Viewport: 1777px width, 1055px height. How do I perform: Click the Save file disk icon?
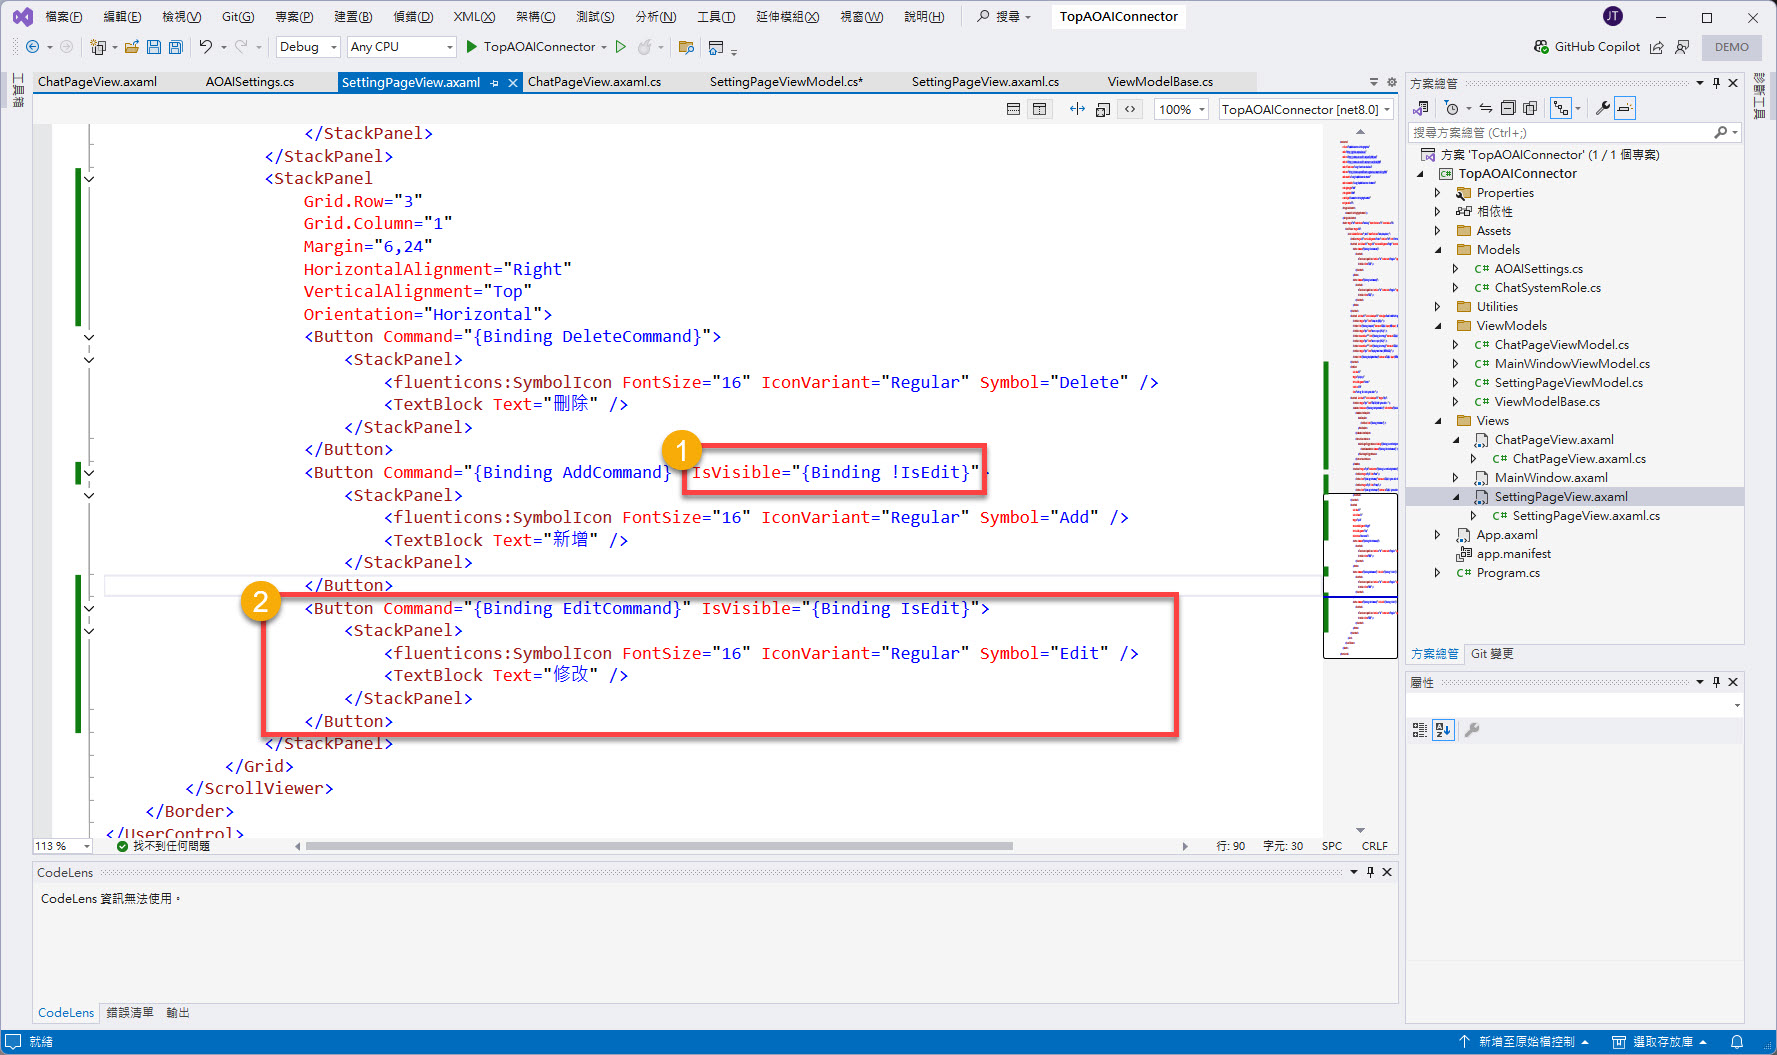(x=153, y=47)
